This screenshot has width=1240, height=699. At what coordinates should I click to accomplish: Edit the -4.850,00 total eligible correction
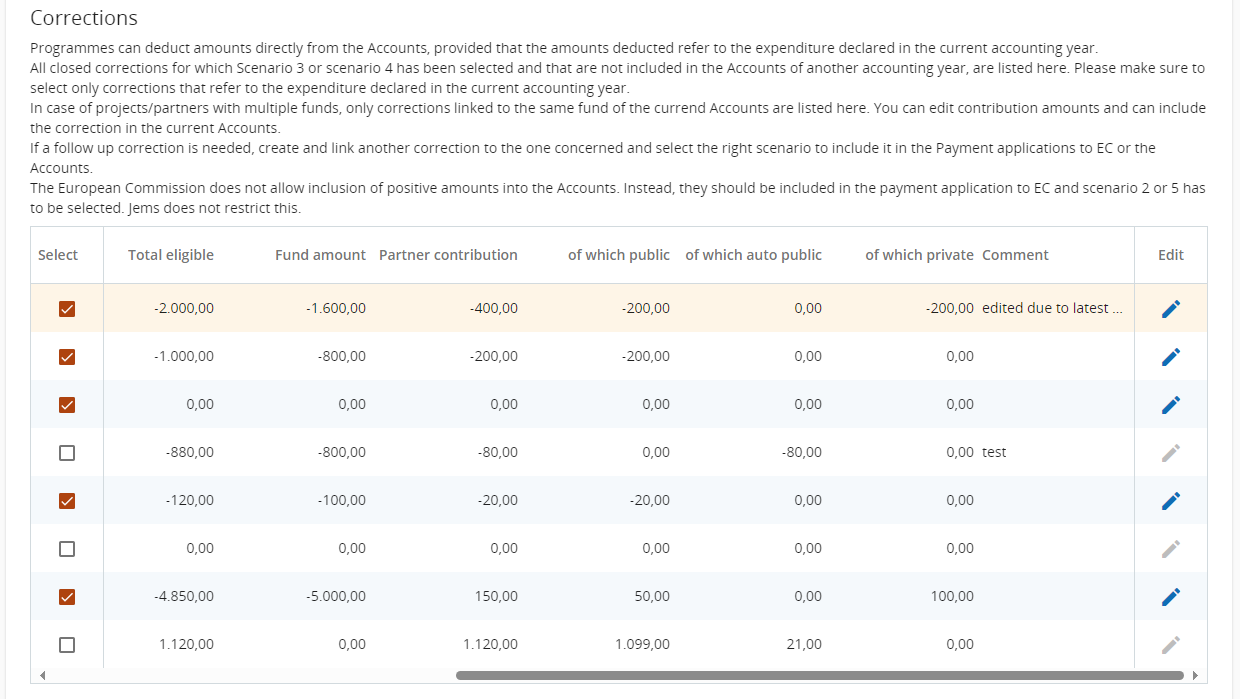(x=1171, y=597)
